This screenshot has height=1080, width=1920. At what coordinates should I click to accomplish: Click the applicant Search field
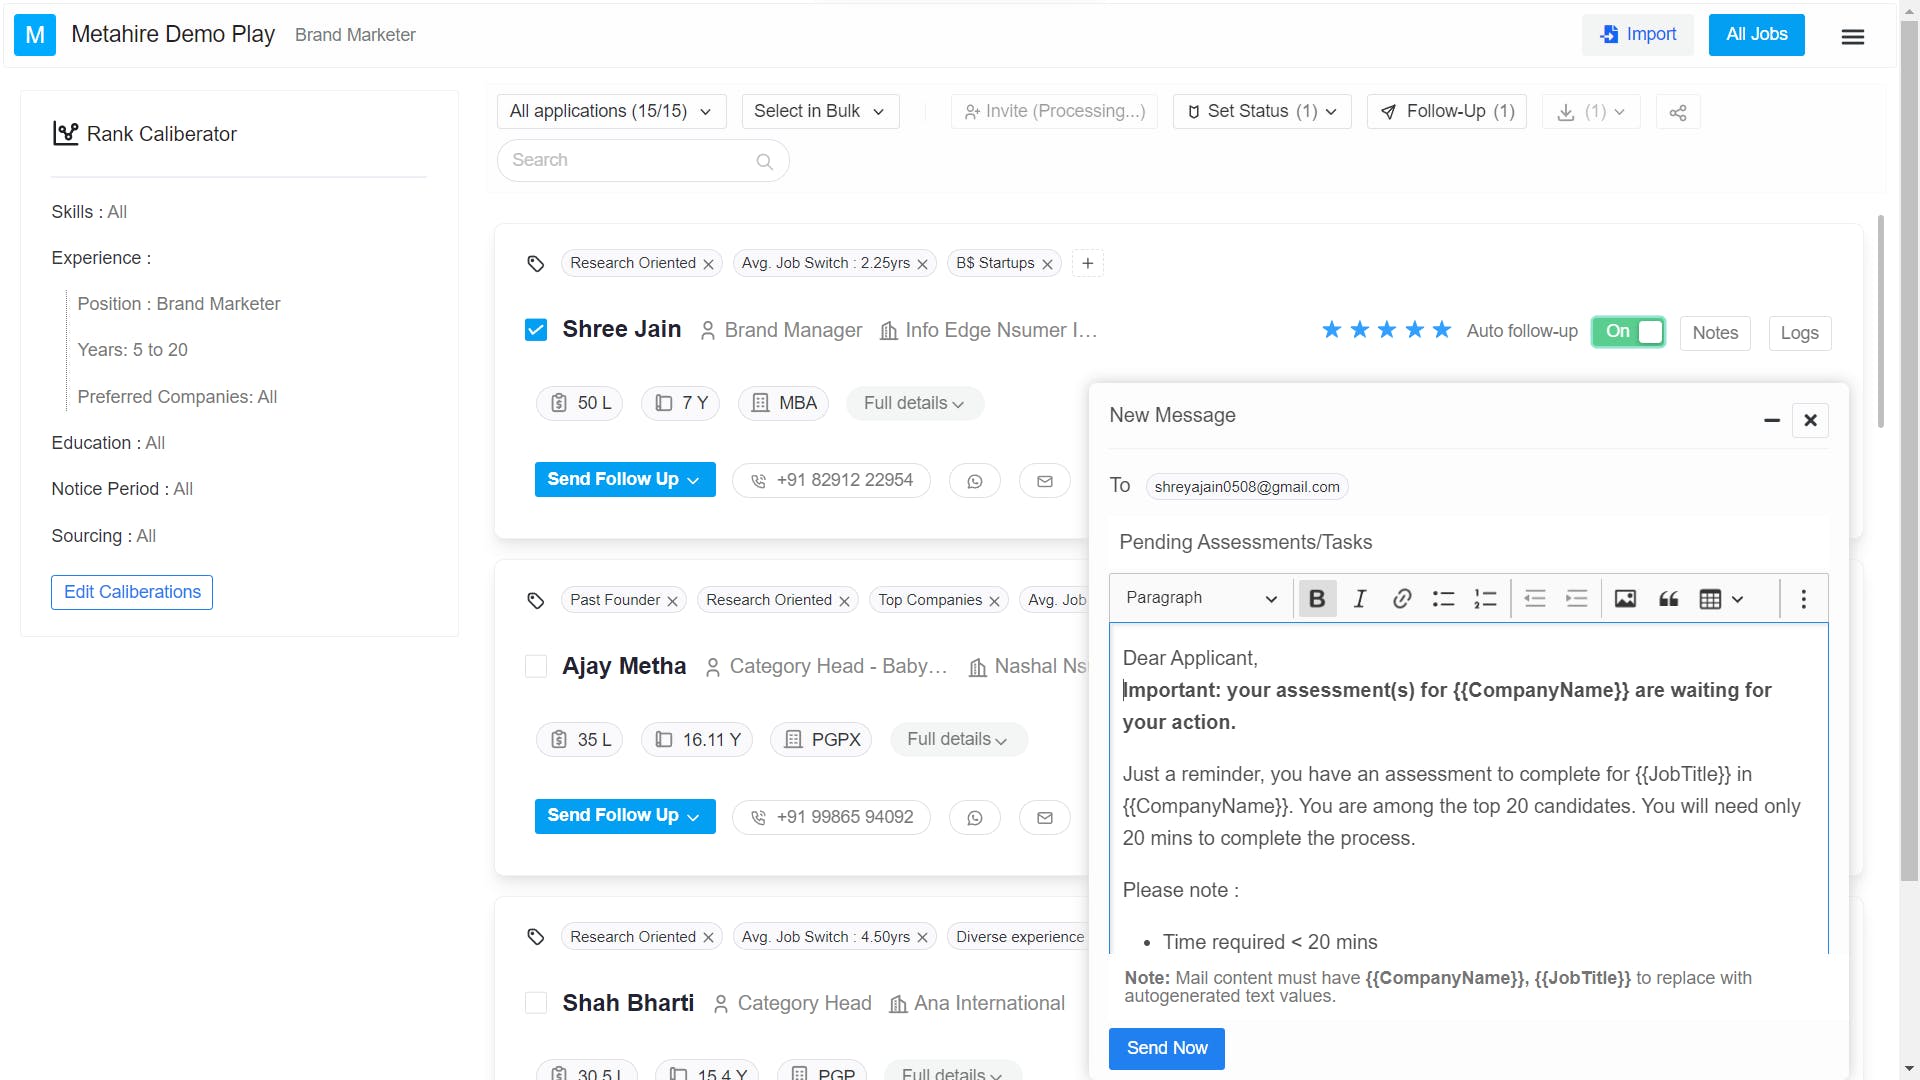(x=630, y=160)
